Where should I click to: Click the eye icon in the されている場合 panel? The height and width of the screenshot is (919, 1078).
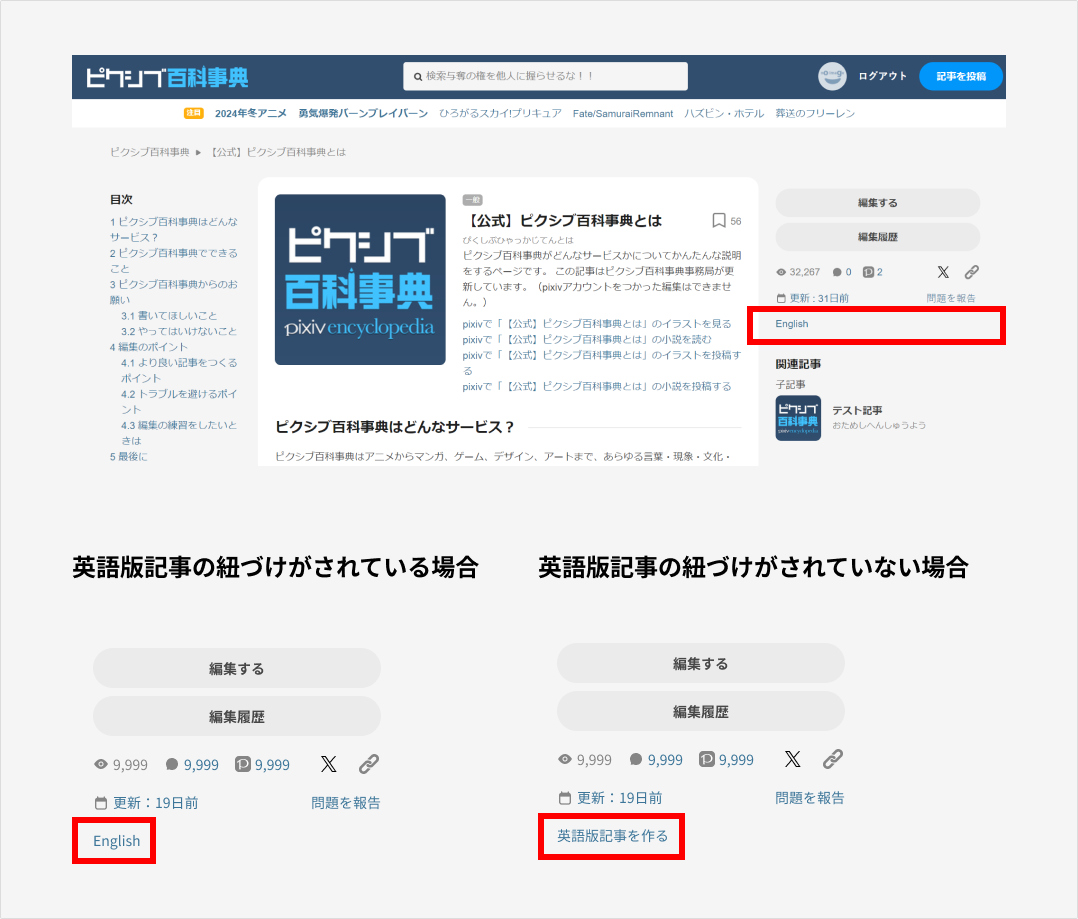pyautogui.click(x=101, y=764)
